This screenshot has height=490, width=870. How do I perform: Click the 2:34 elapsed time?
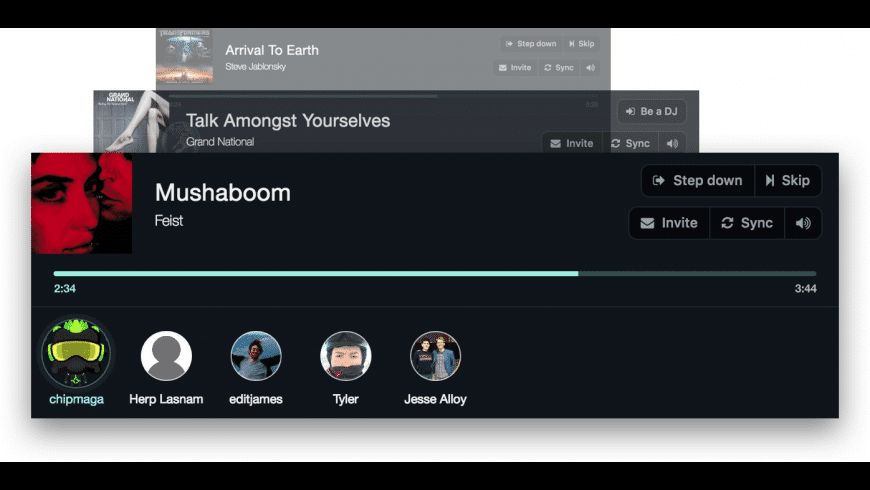pyautogui.click(x=64, y=289)
